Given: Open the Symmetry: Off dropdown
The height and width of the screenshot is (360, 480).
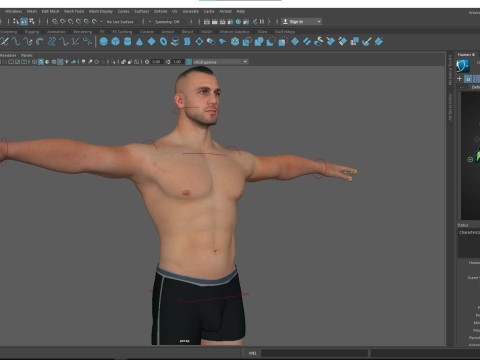Looking at the screenshot, I should (x=168, y=22).
